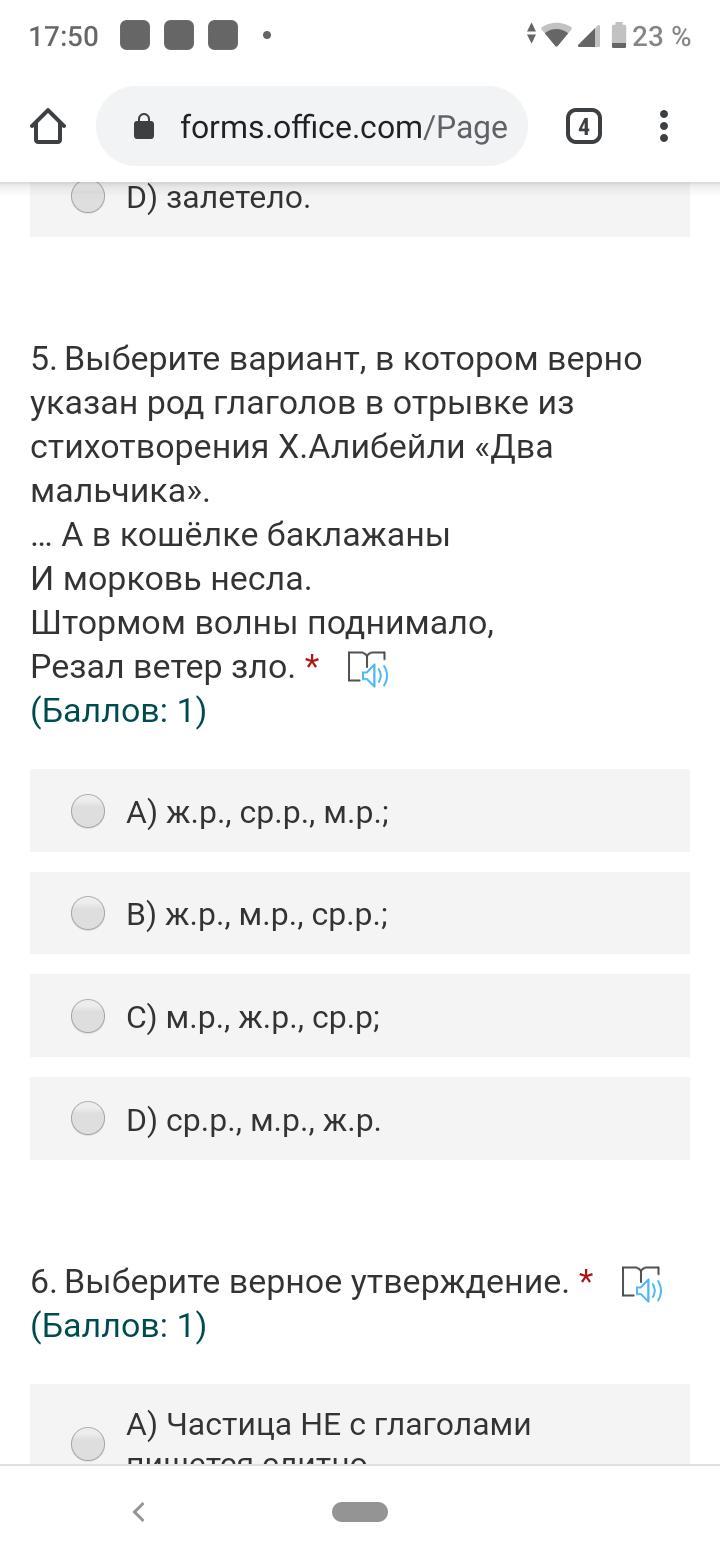Mark answer D) ср.р., м.р., ж.р.
720x1560 pixels.
[88, 1118]
